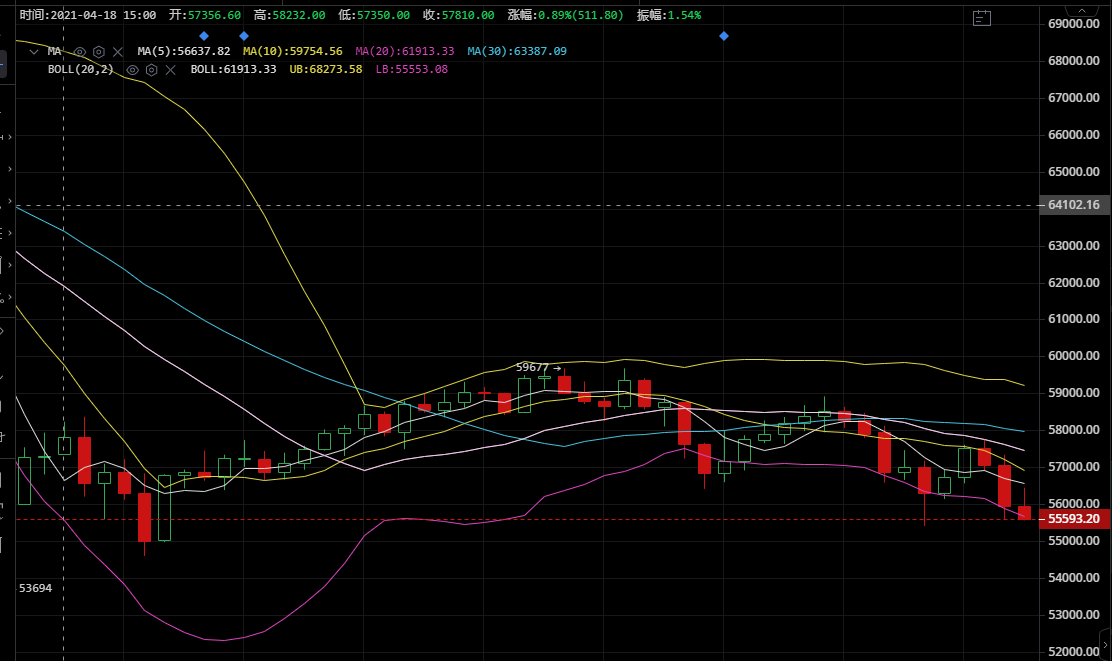Viewport: 1112px width, 661px height.
Task: Click the 59677 high price annotation
Action: [x=537, y=367]
